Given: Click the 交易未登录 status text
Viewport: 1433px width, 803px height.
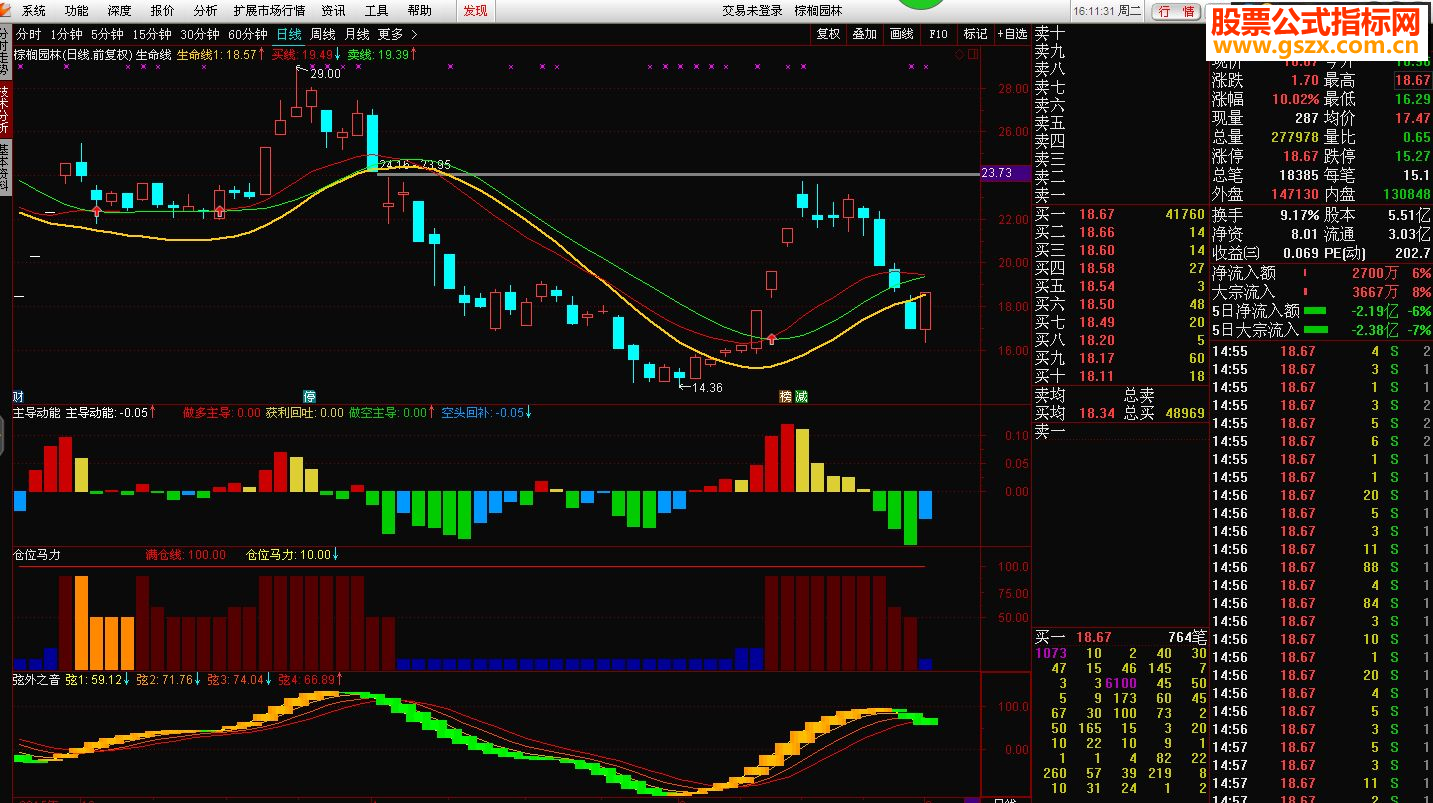Looking at the screenshot, I should point(752,11).
